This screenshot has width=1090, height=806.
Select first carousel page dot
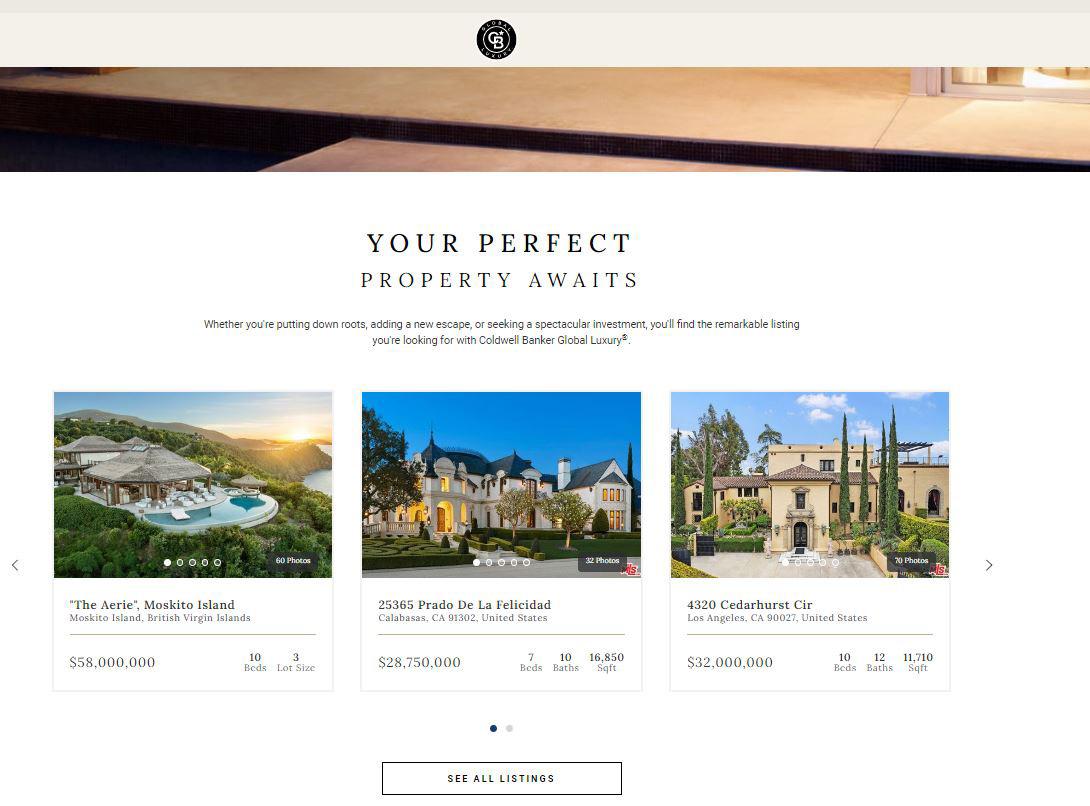pos(494,728)
